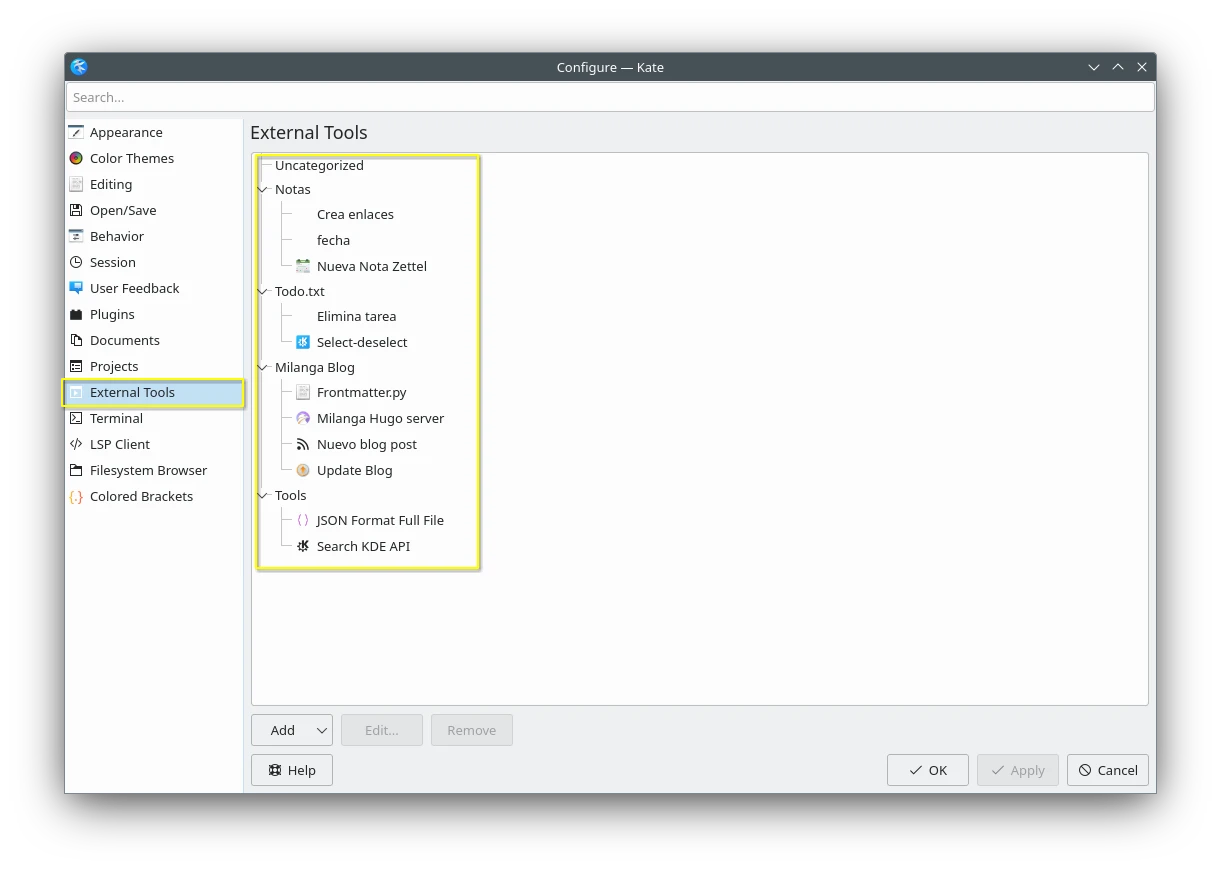Collapse the Notas category
This screenshot has width=1221, height=870.
264,189
